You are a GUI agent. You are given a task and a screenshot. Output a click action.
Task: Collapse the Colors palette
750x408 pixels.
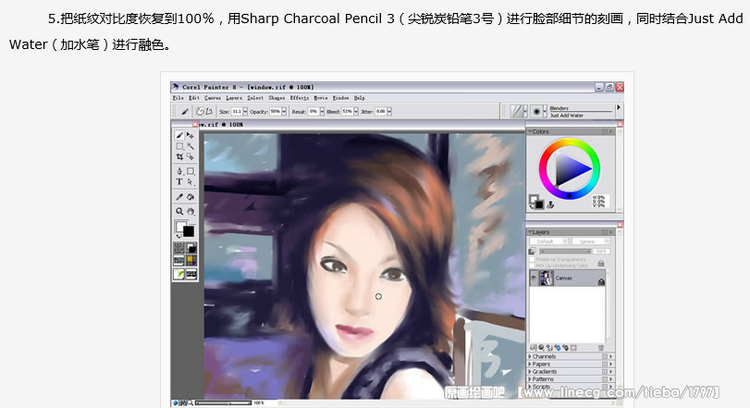tap(530, 131)
